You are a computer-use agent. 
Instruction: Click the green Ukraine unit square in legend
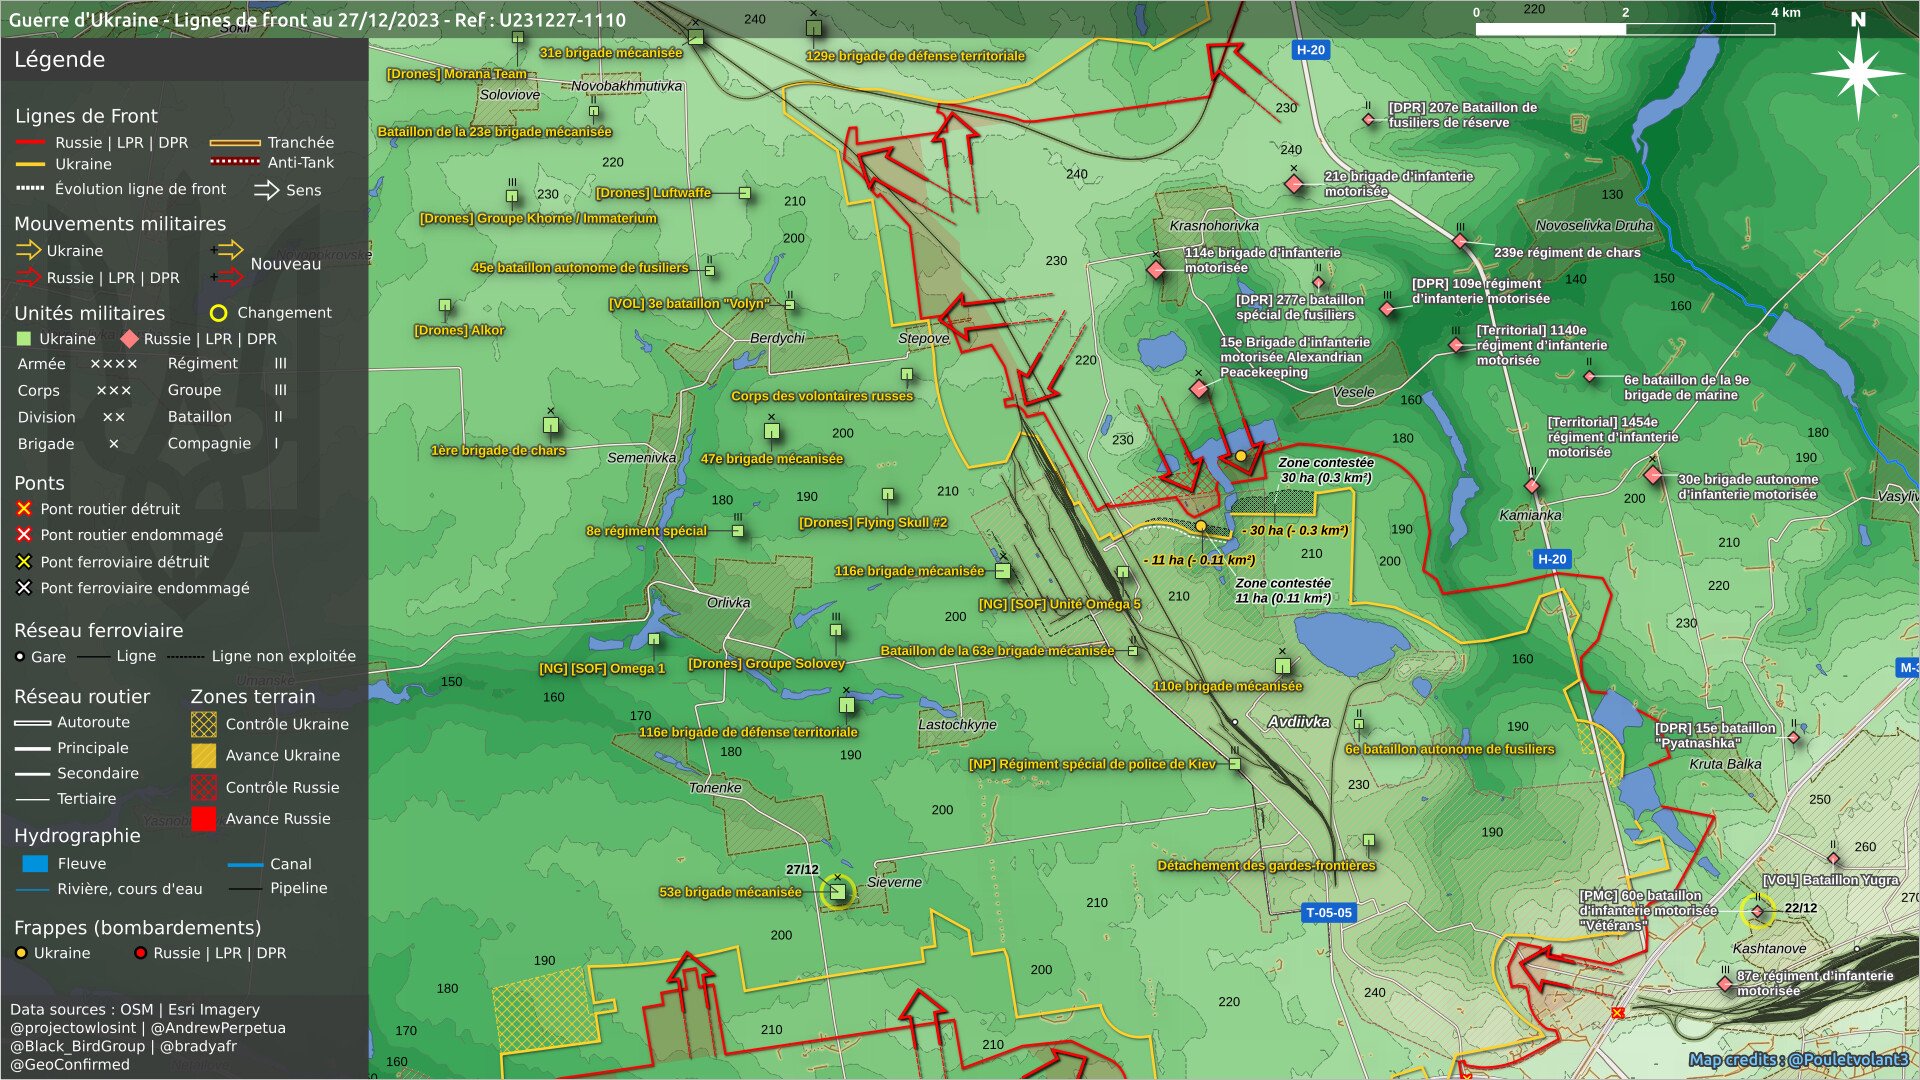tap(24, 339)
